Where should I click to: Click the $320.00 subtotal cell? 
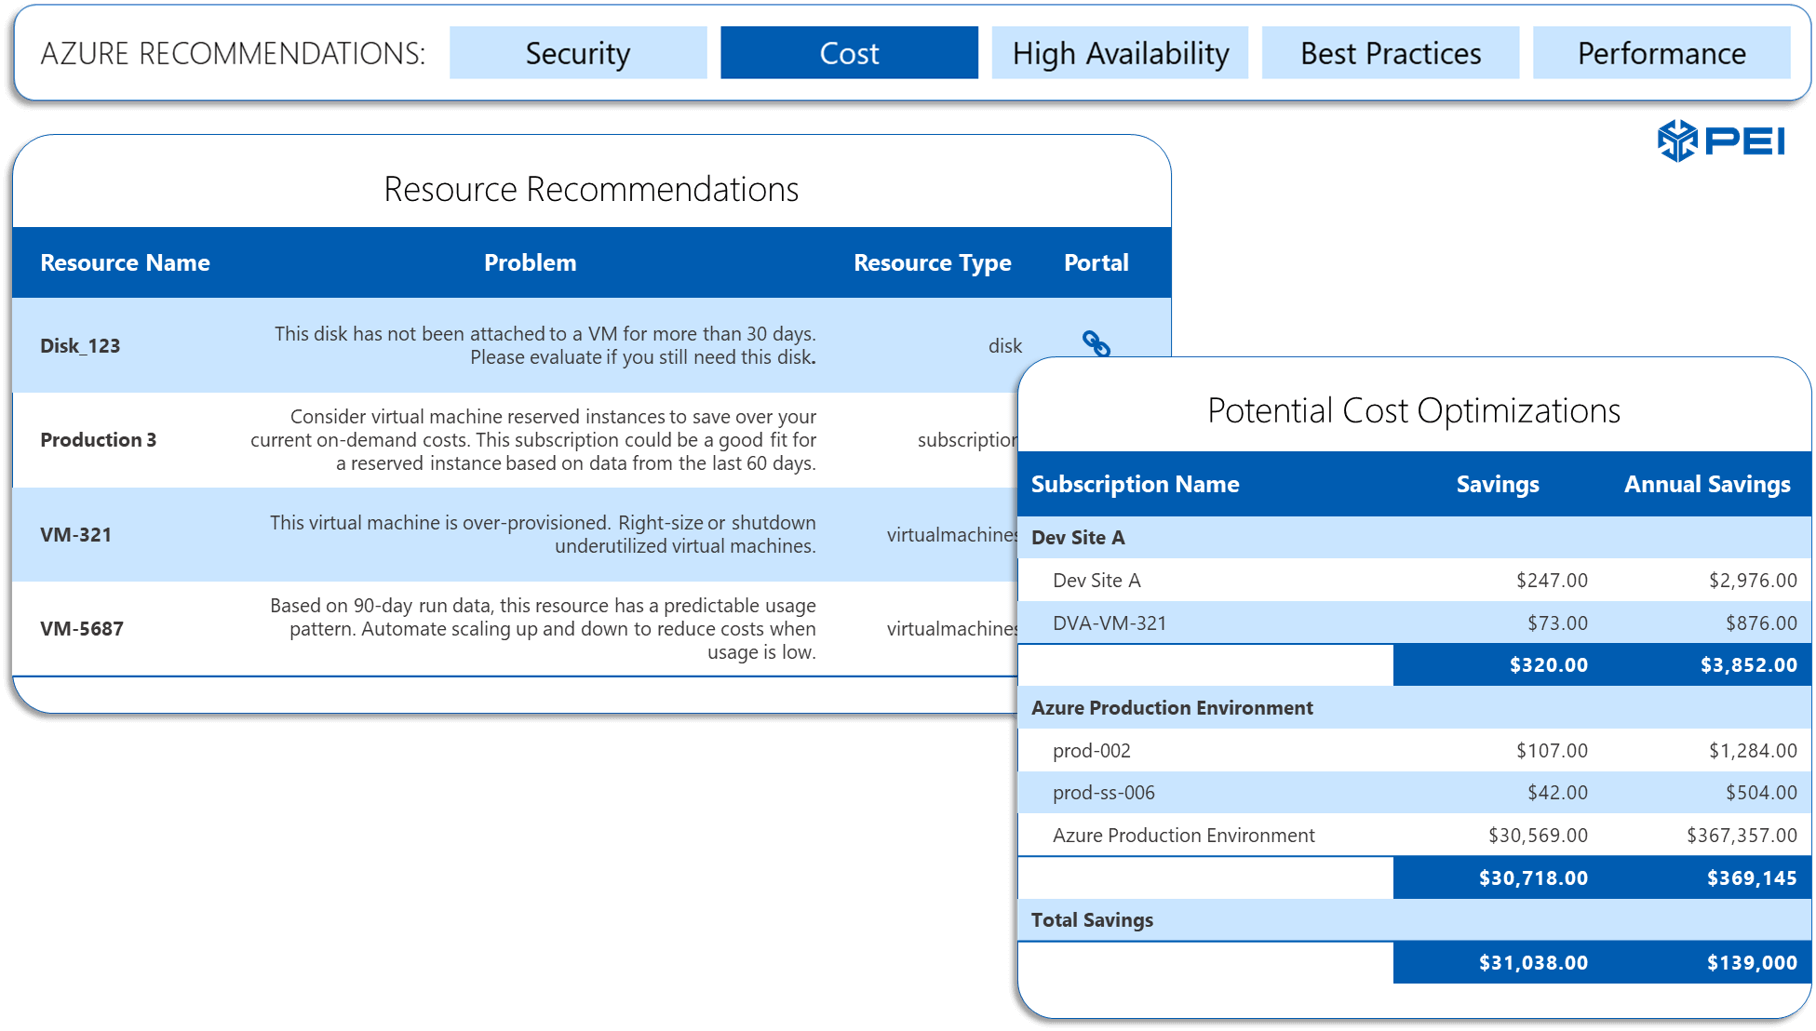click(x=1548, y=665)
